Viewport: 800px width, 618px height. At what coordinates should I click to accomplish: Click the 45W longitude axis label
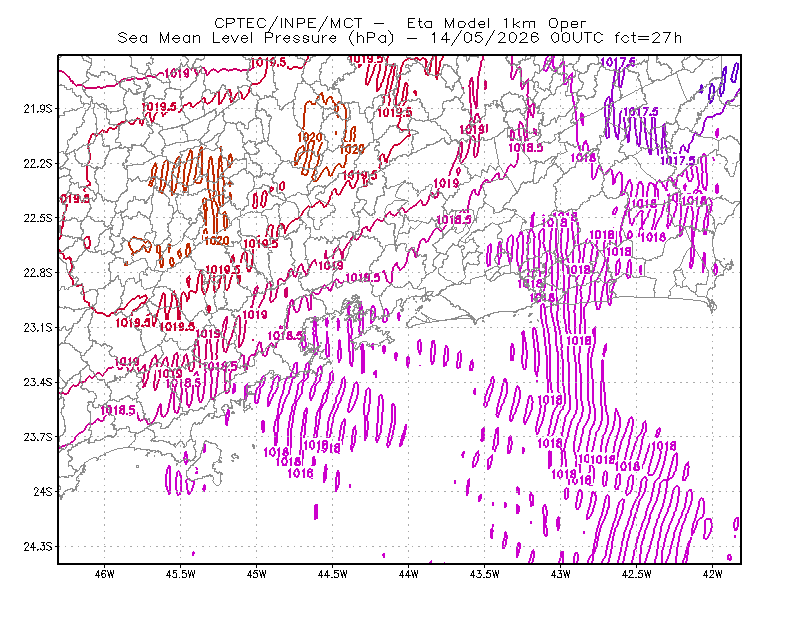(257, 574)
